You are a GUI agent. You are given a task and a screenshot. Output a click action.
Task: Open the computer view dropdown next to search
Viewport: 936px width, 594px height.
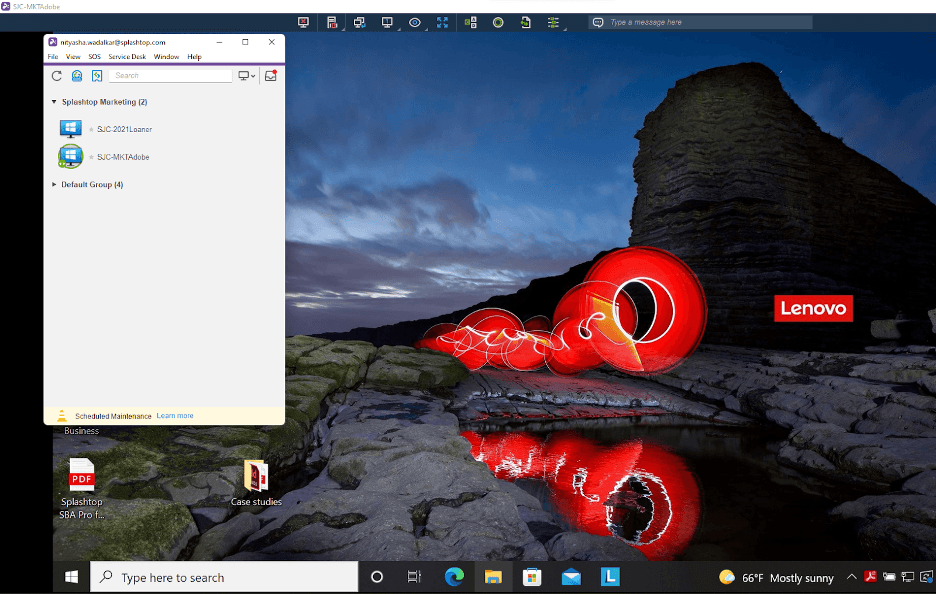(246, 75)
